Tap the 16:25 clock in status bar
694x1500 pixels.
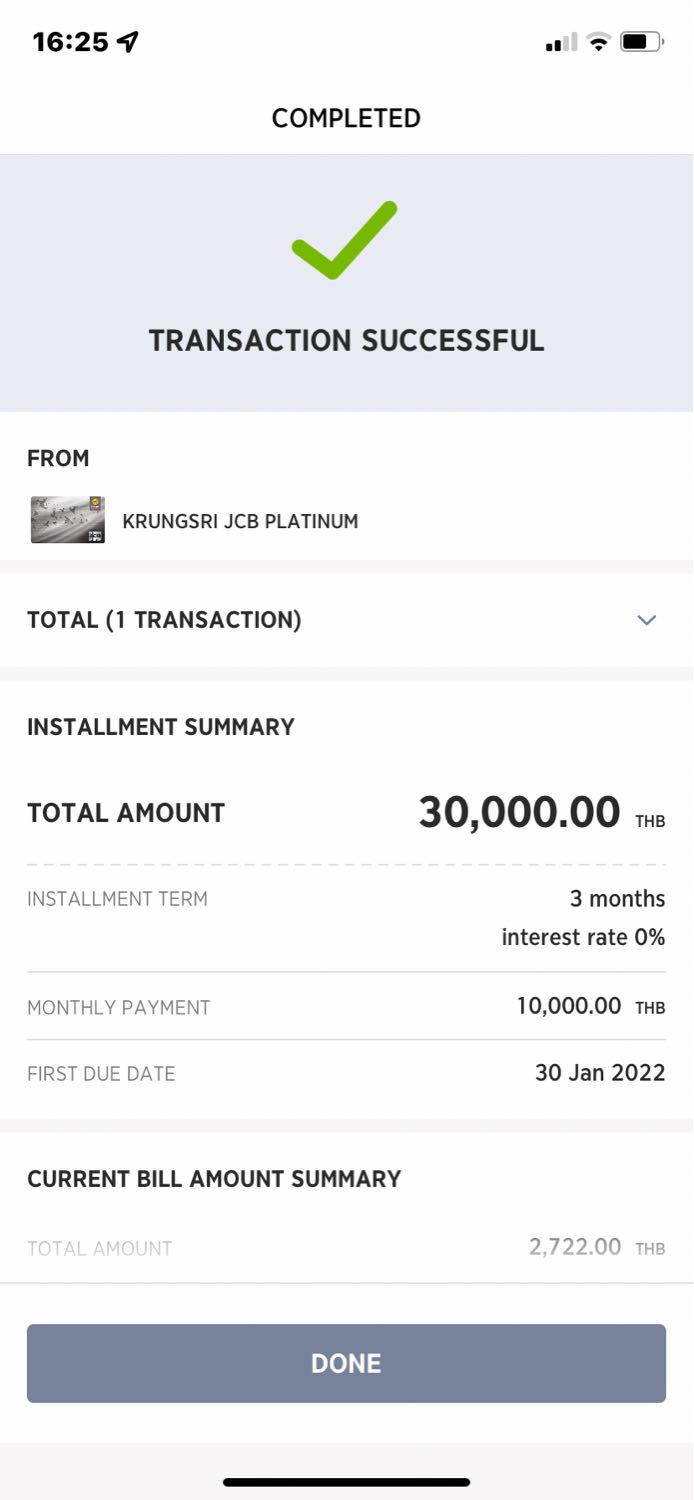pyautogui.click(x=69, y=42)
